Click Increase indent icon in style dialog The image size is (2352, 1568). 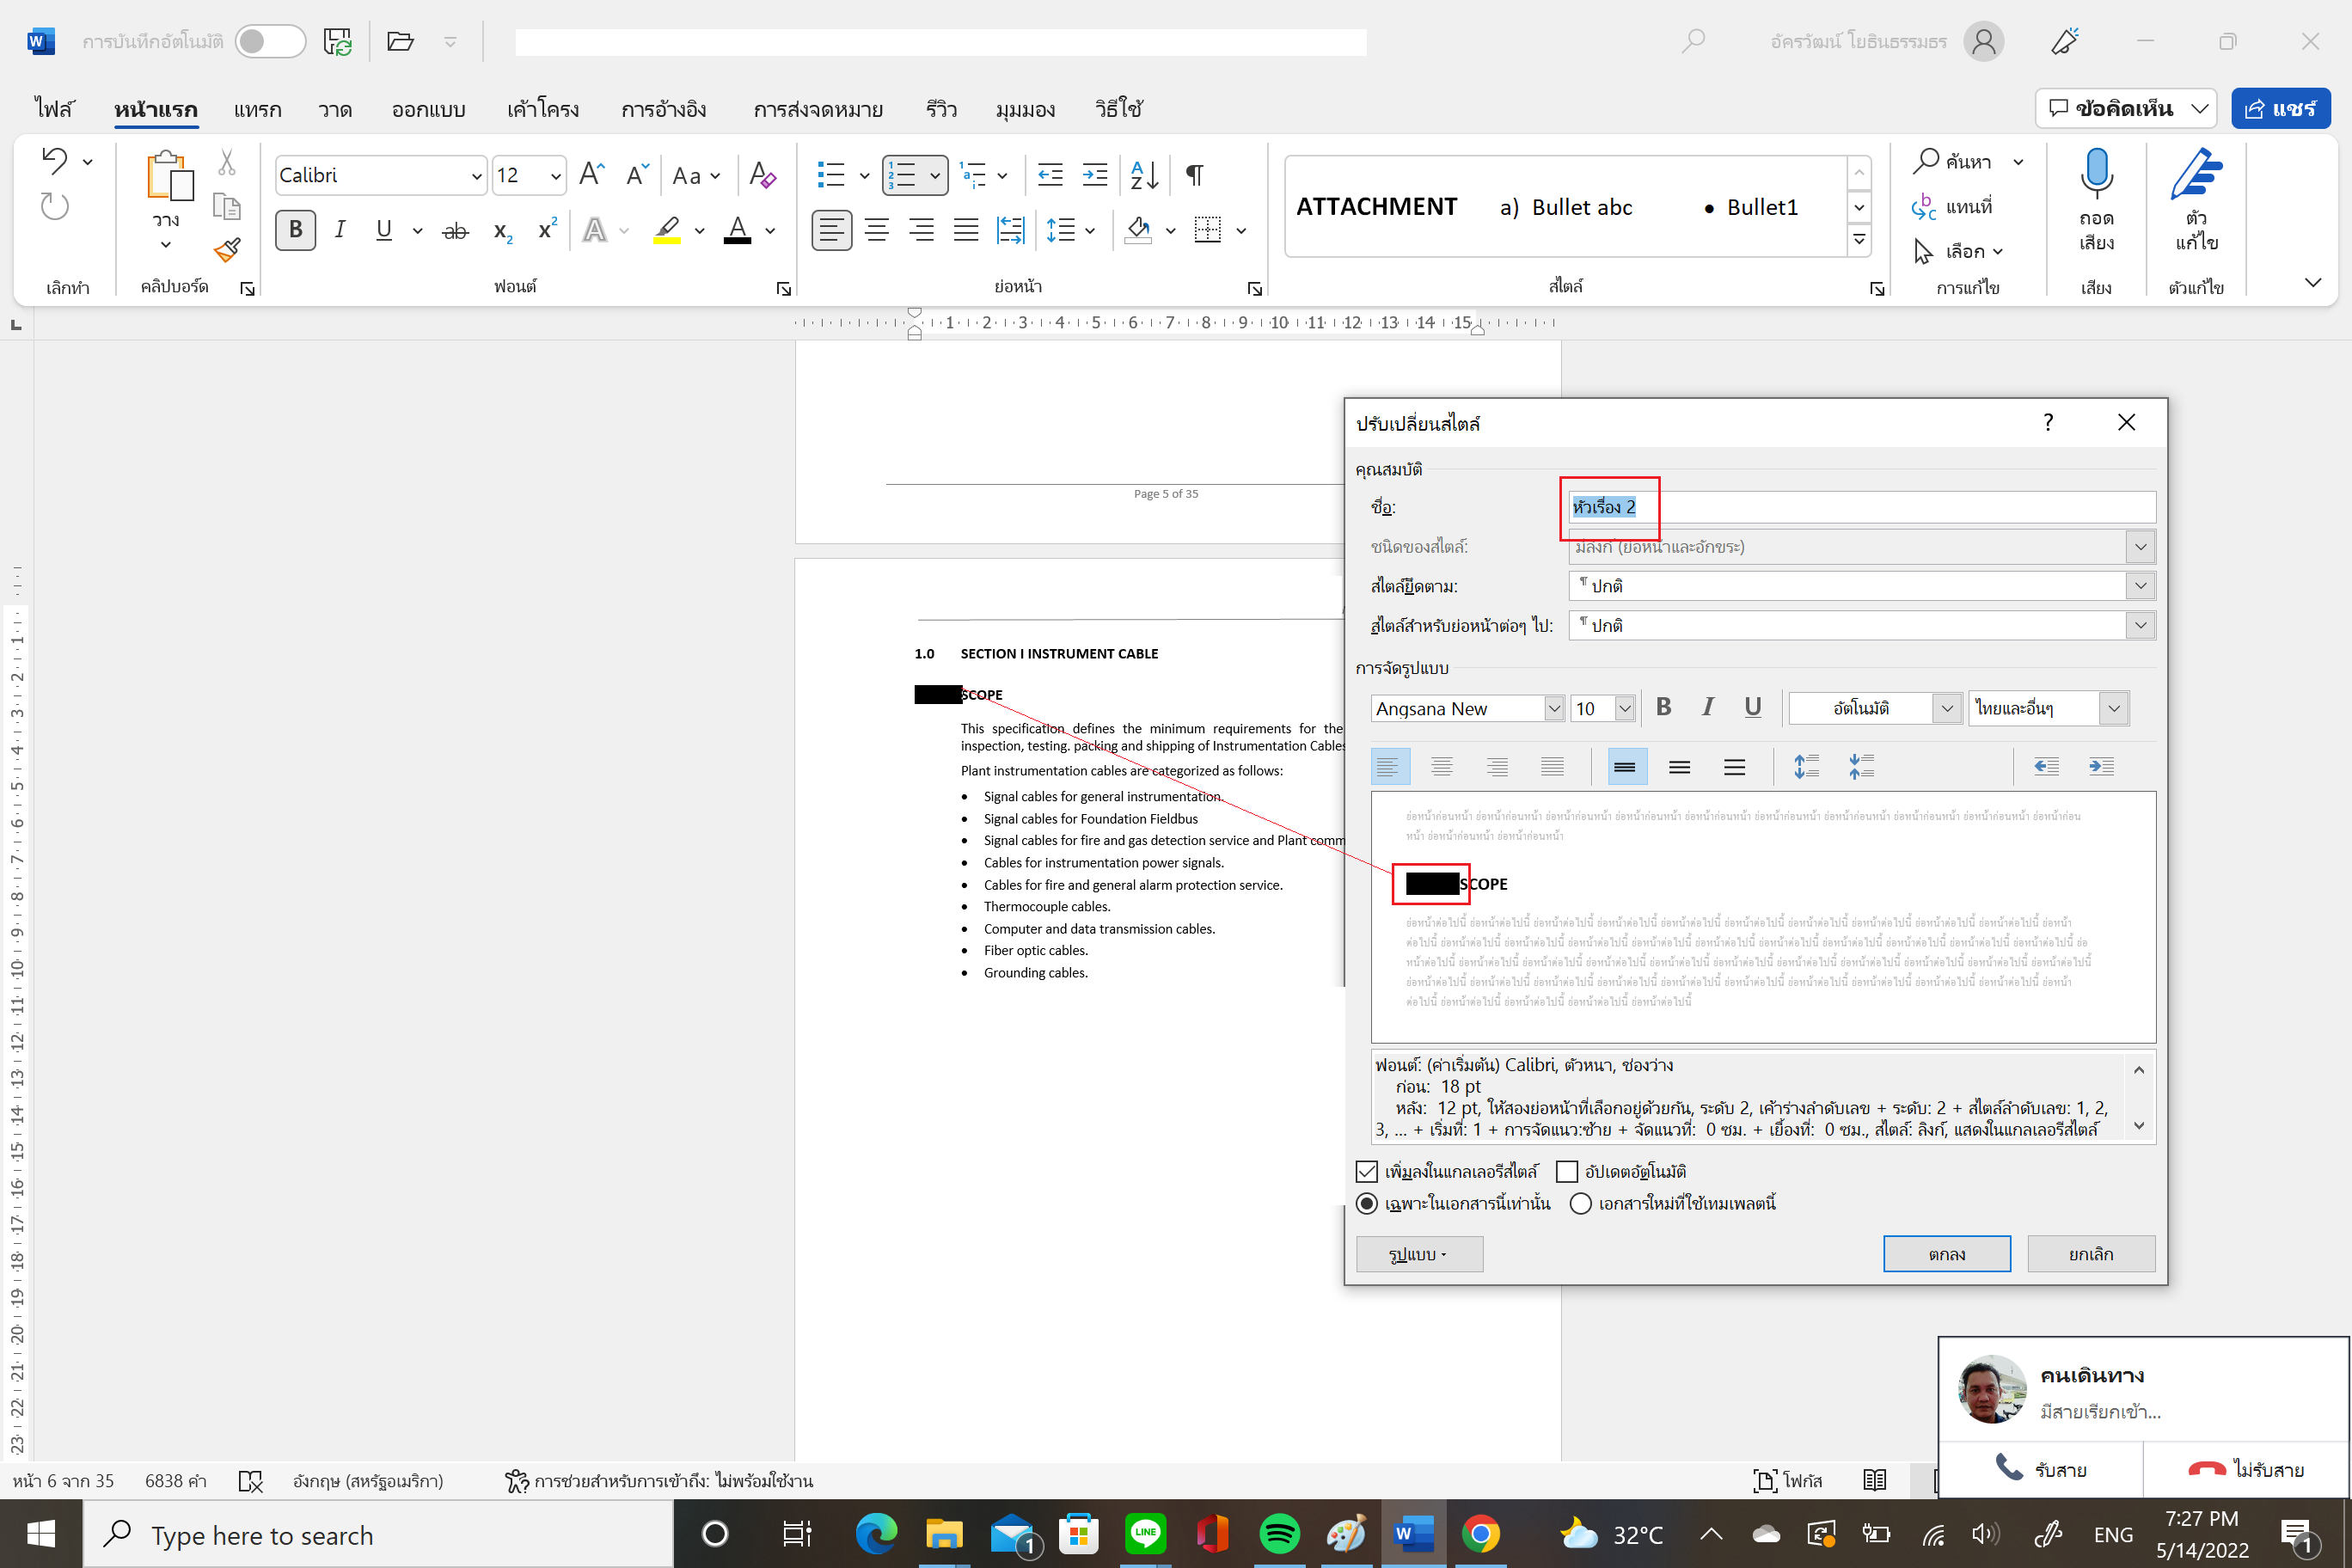point(2101,767)
